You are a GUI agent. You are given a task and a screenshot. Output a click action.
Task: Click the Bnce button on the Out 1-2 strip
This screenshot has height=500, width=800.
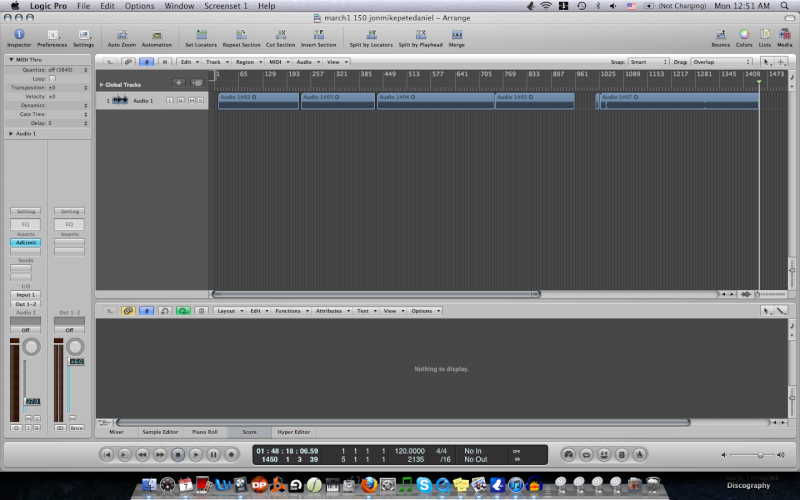[77, 428]
